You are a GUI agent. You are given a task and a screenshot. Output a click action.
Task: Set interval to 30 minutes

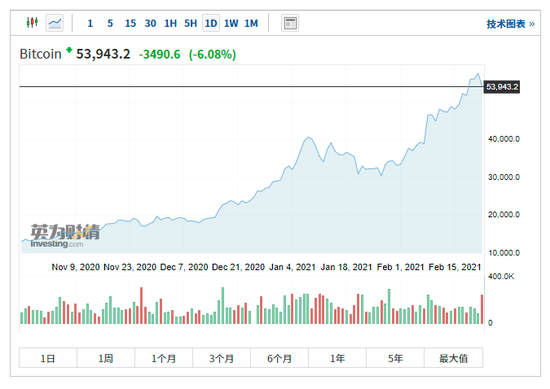[150, 24]
